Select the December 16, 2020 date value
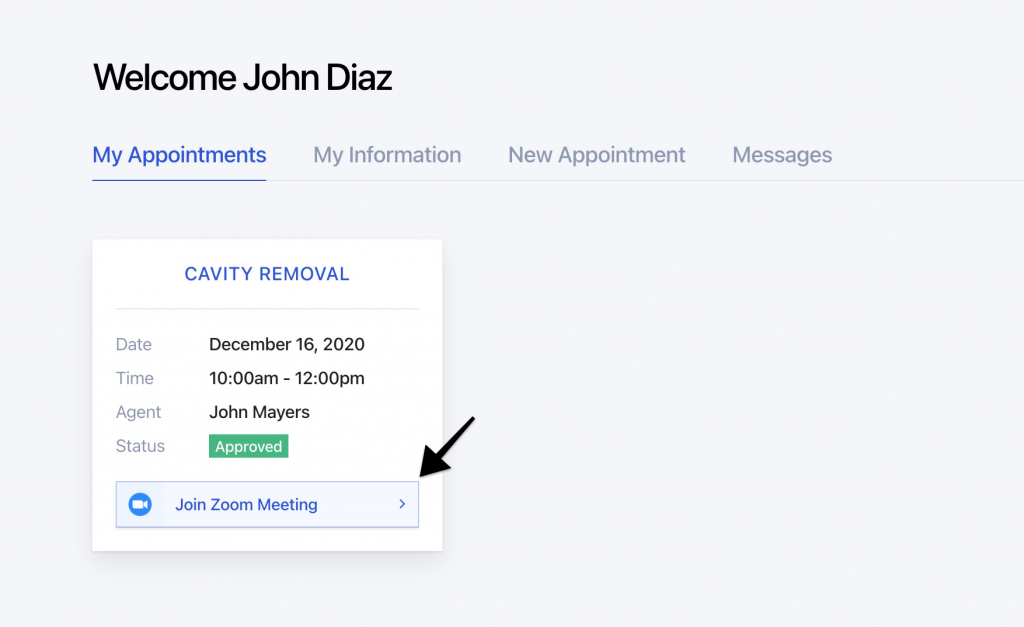Viewport: 1024px width, 627px height. (x=287, y=344)
